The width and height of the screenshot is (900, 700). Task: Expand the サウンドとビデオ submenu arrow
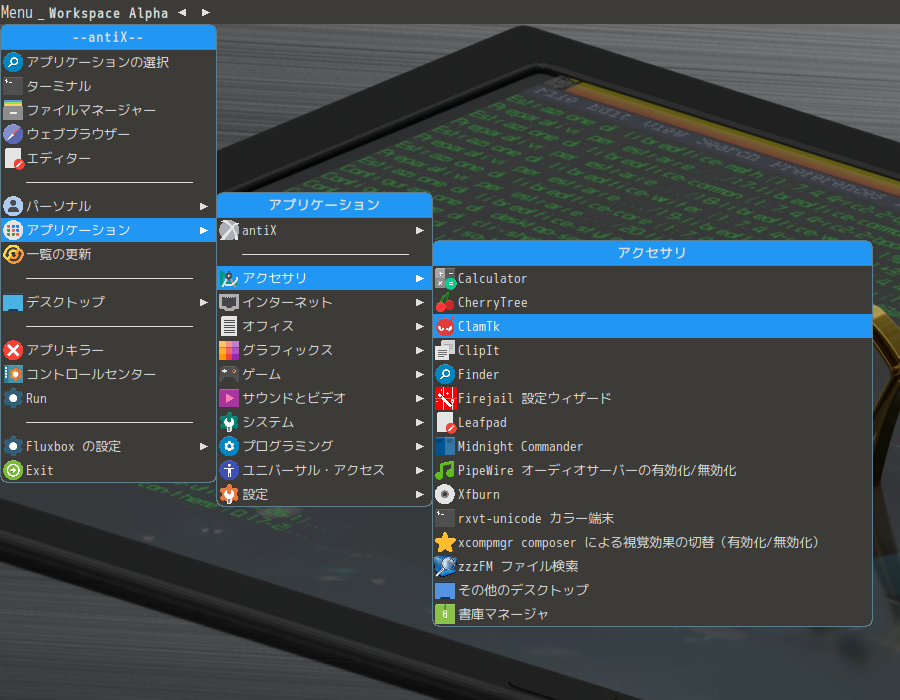tap(420, 398)
